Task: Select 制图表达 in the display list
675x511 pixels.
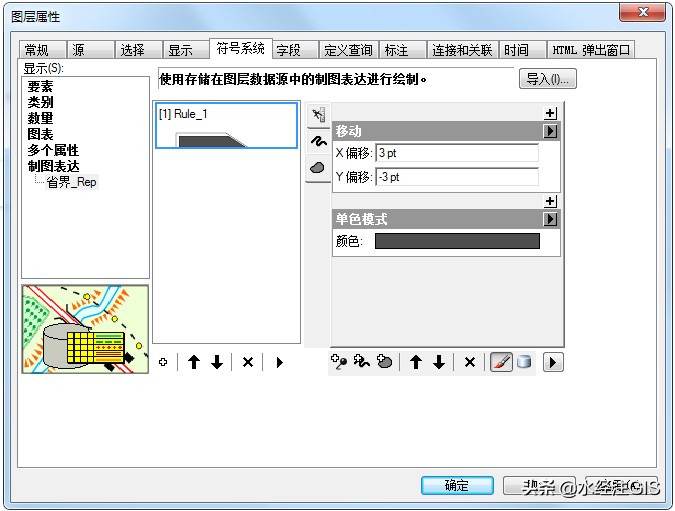Action: (53, 166)
